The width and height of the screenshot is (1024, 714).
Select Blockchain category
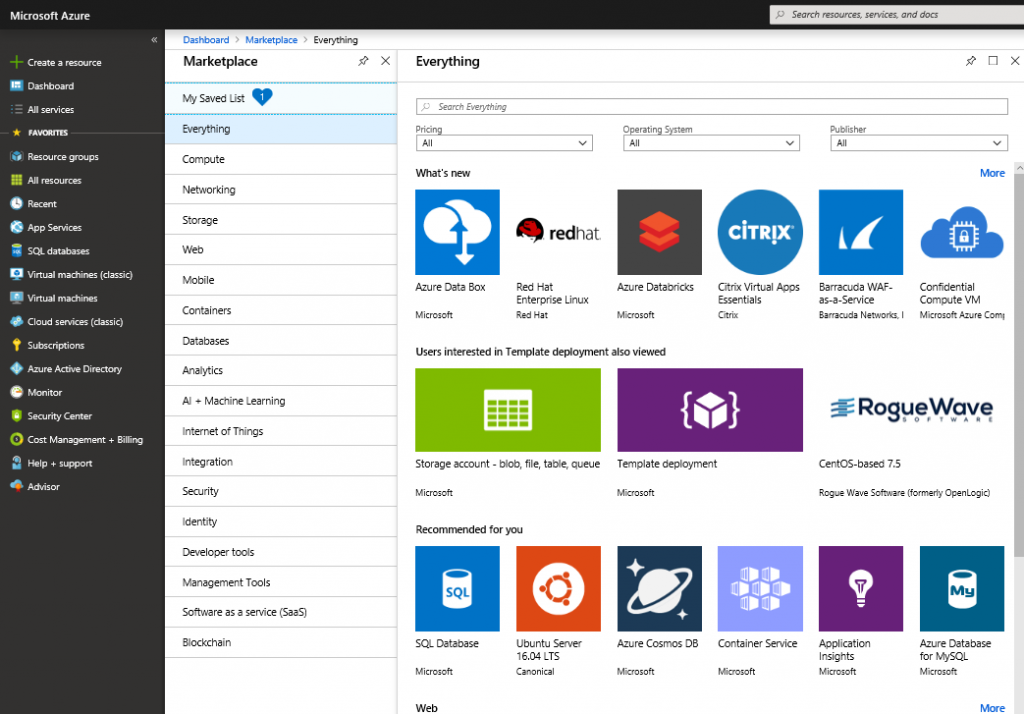281,642
